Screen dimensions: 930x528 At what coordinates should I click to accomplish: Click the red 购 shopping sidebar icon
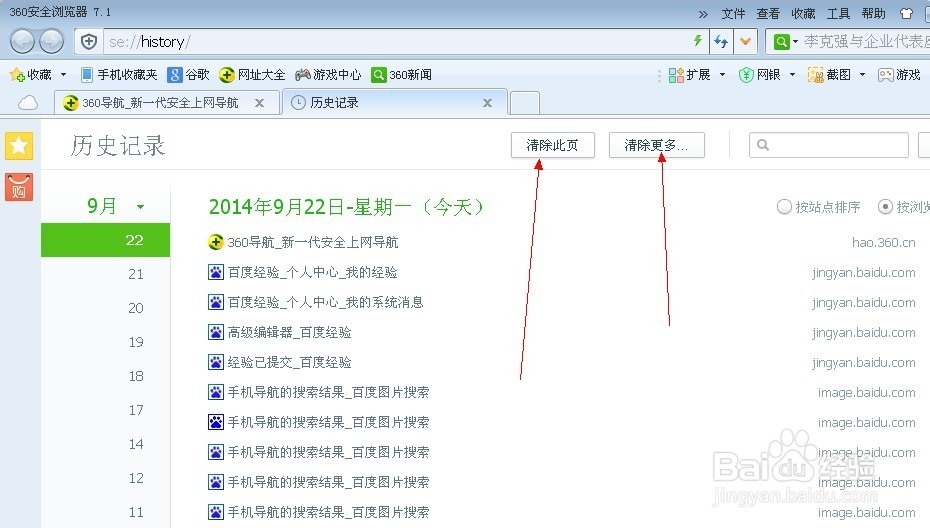[x=19, y=187]
